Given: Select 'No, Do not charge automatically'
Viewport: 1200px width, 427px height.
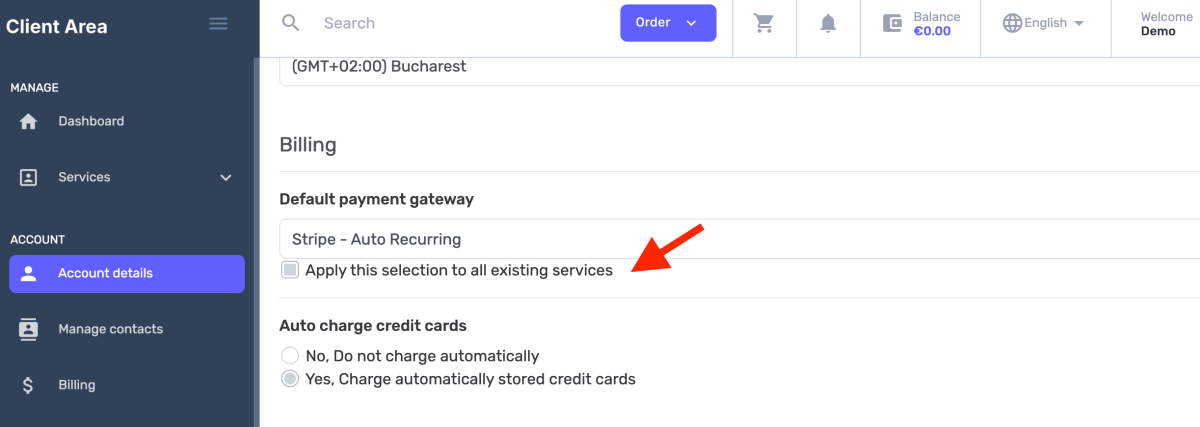Looking at the screenshot, I should tap(290, 356).
